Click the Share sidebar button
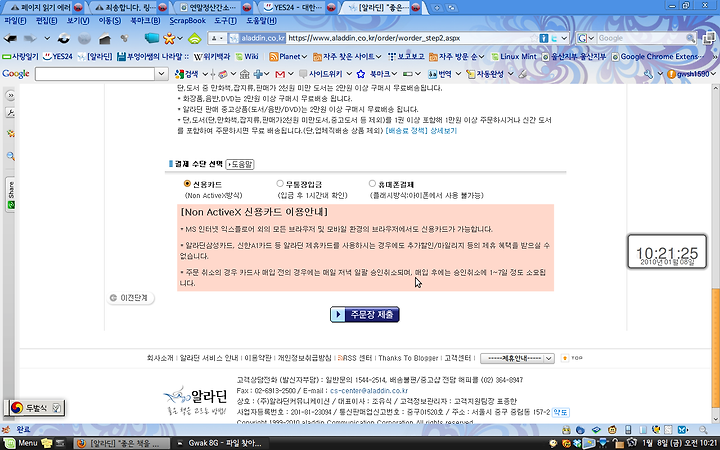 11,195
